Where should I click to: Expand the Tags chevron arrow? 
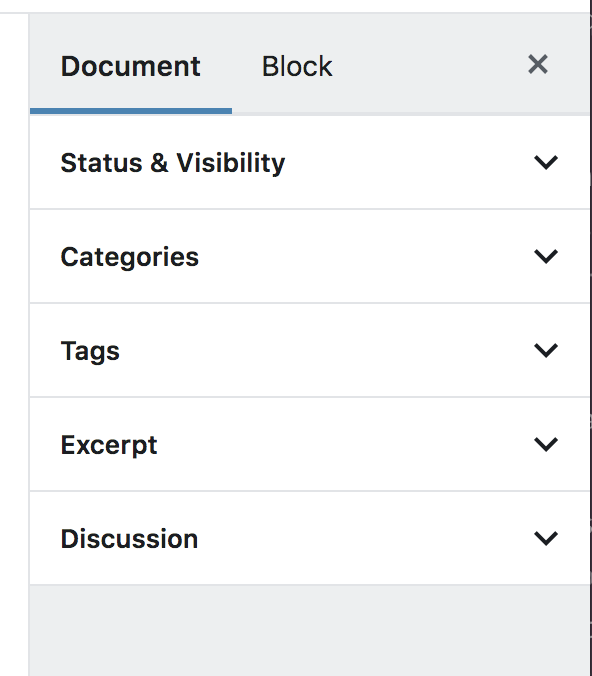[546, 351]
